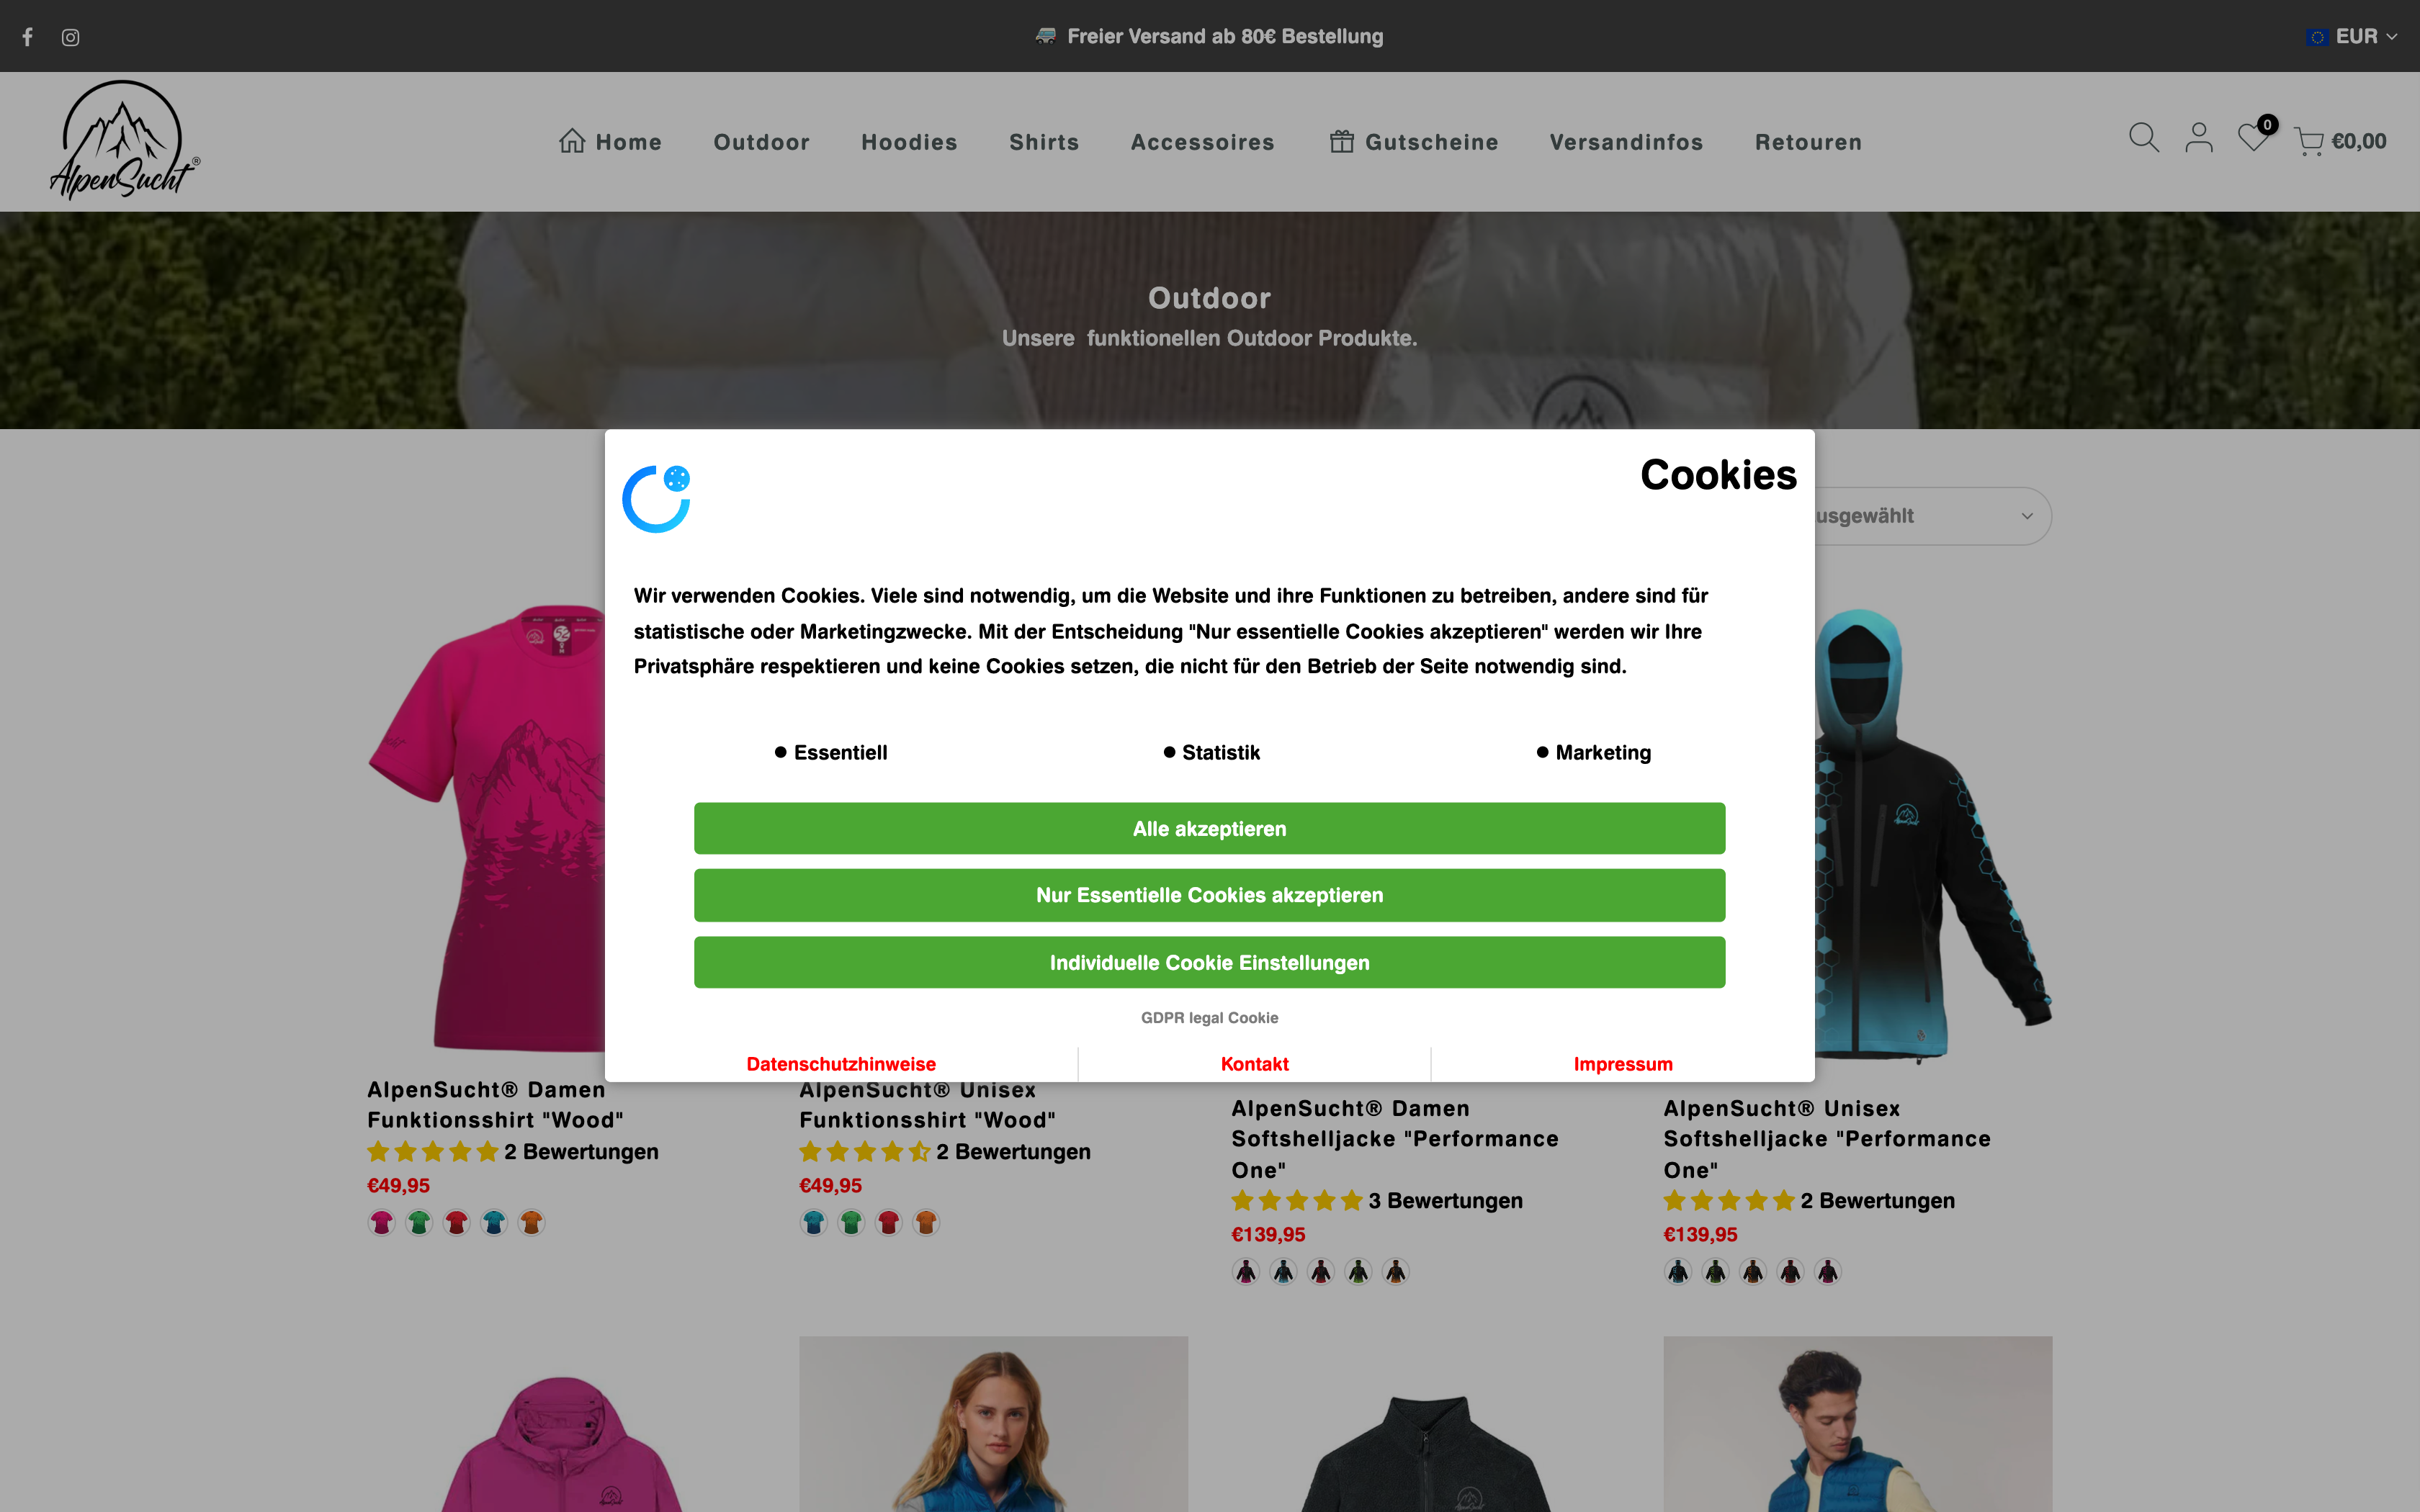The height and width of the screenshot is (1512, 2420).
Task: Visit the Instagram page icon
Action: [x=70, y=36]
